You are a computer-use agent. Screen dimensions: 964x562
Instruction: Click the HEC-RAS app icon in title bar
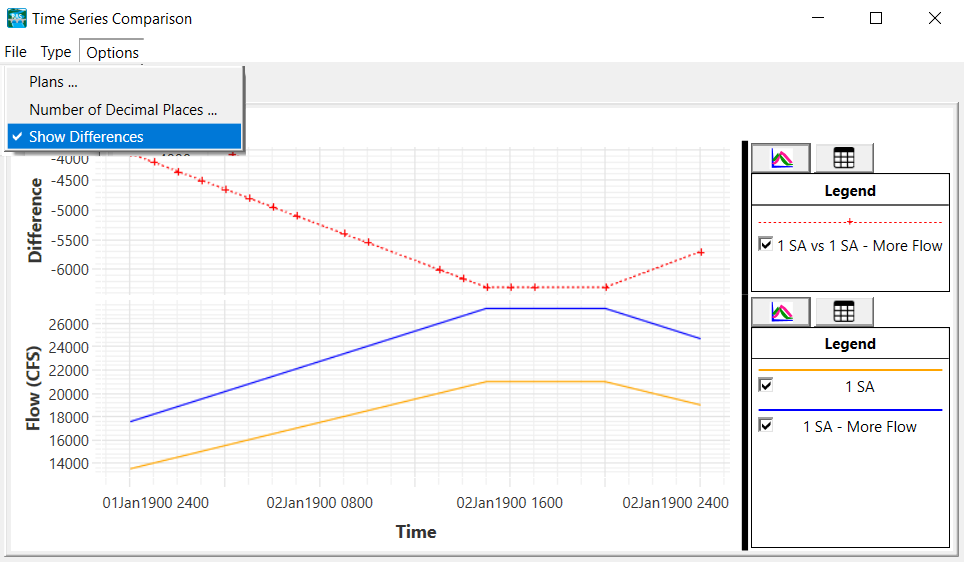(17, 18)
